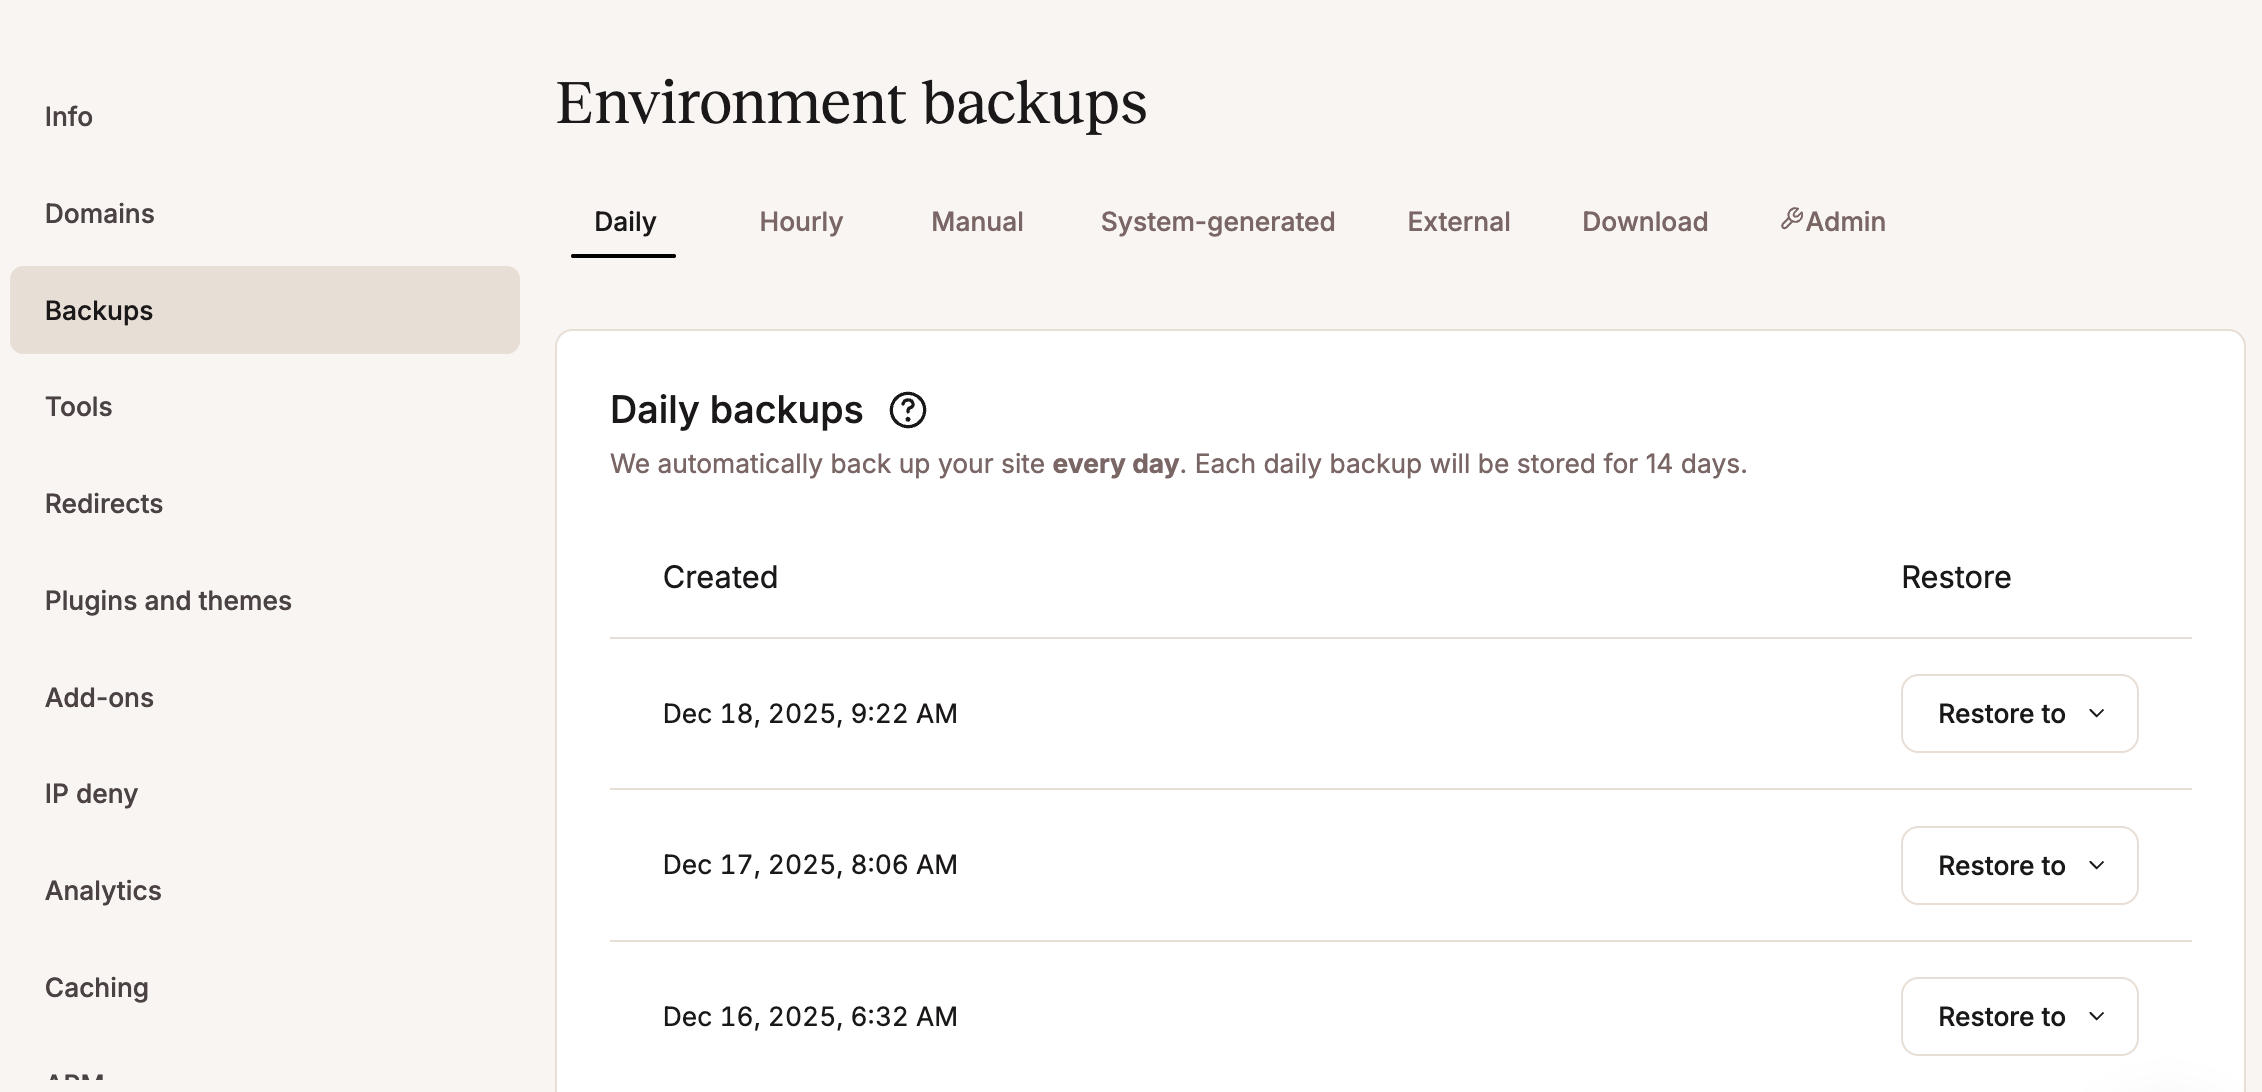Select Backups in the sidebar

pos(97,310)
